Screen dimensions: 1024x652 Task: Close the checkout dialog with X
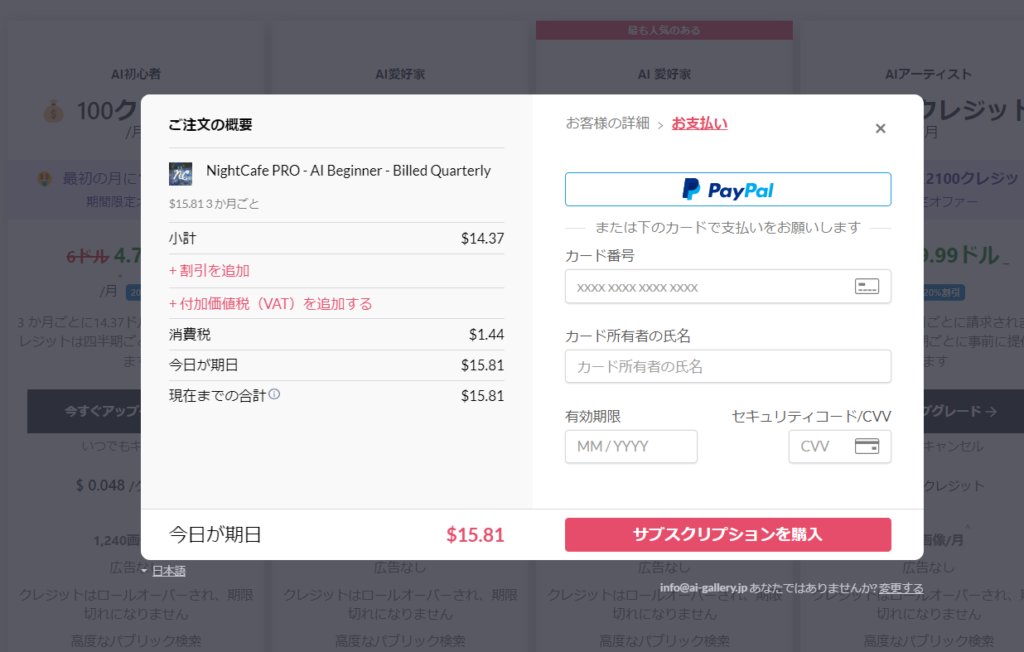pos(880,129)
